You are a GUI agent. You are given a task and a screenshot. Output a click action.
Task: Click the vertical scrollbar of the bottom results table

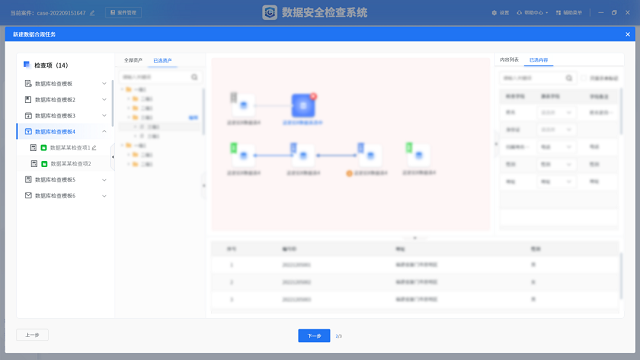(621, 276)
